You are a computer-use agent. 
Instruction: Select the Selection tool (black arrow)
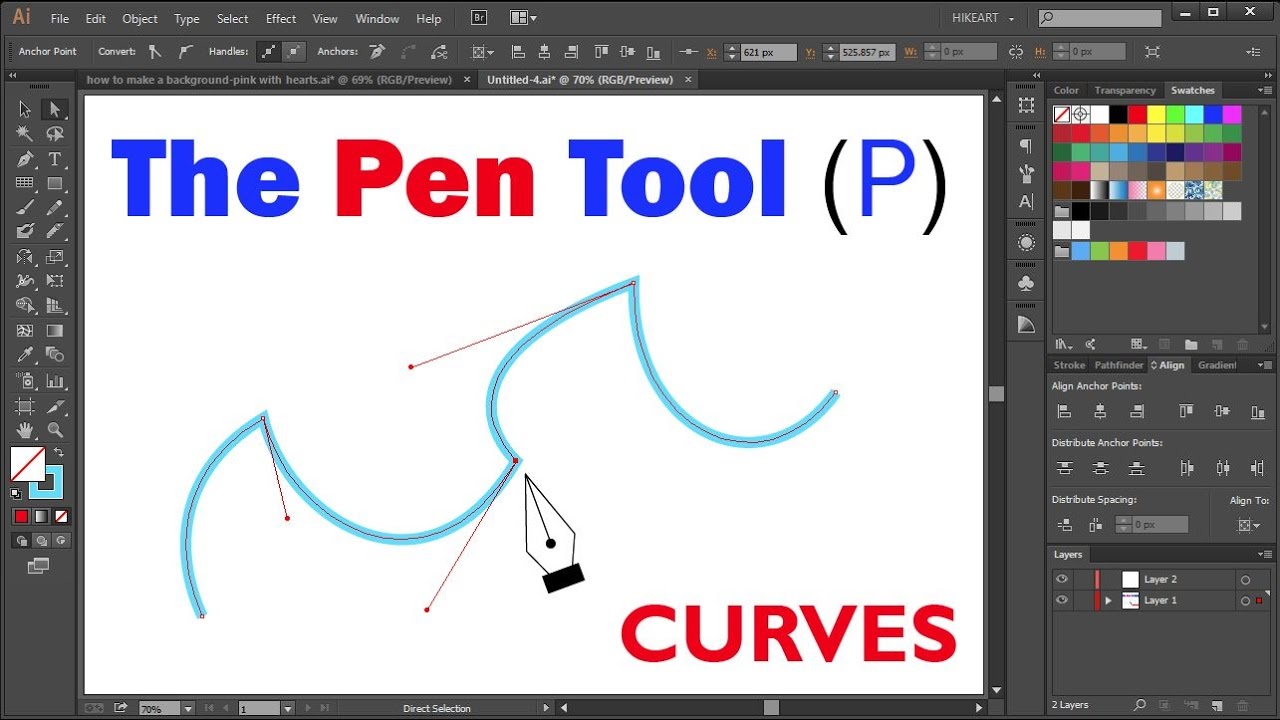pos(25,109)
